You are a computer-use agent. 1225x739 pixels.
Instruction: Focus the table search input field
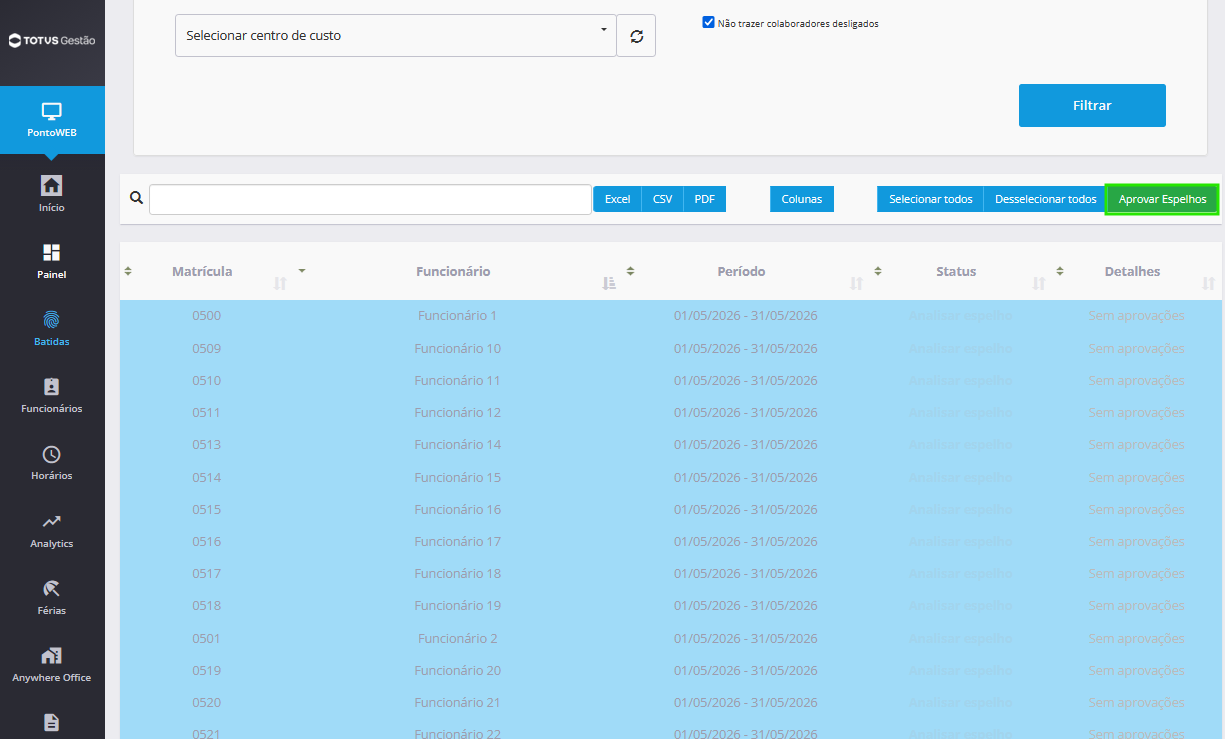click(x=370, y=199)
